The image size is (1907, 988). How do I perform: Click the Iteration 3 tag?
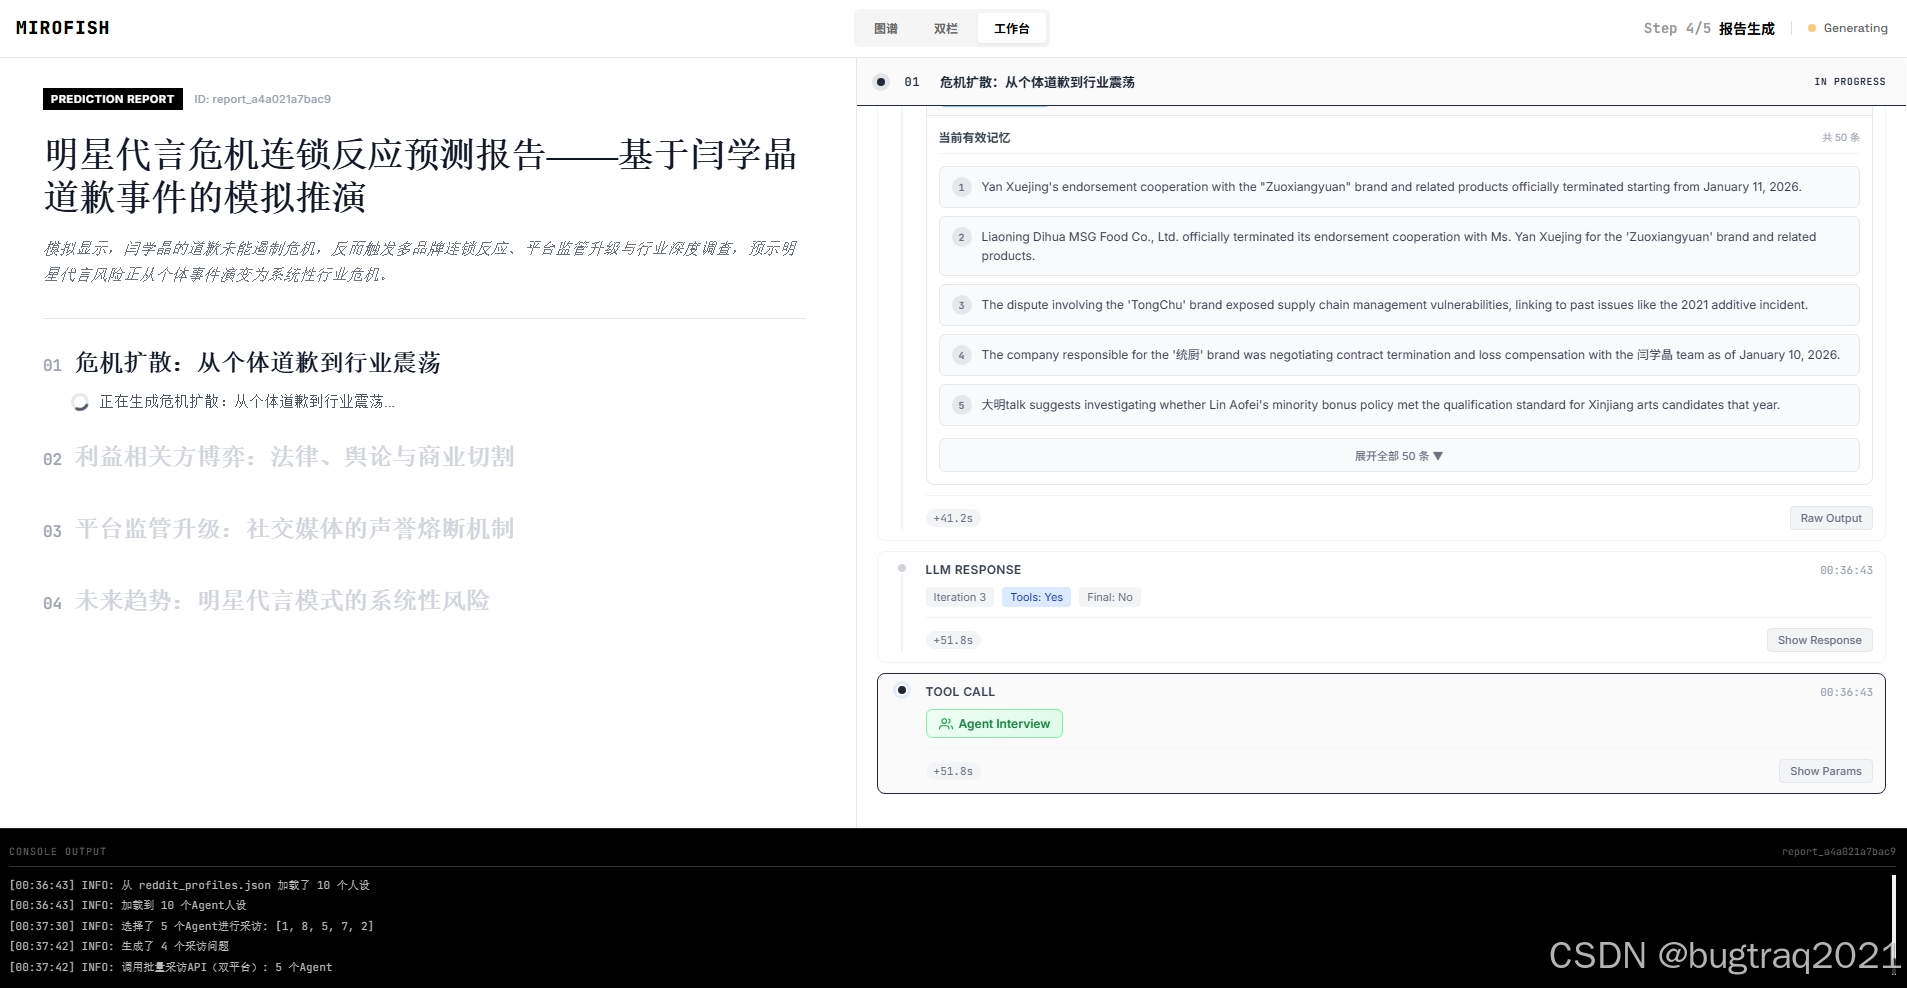coord(959,597)
